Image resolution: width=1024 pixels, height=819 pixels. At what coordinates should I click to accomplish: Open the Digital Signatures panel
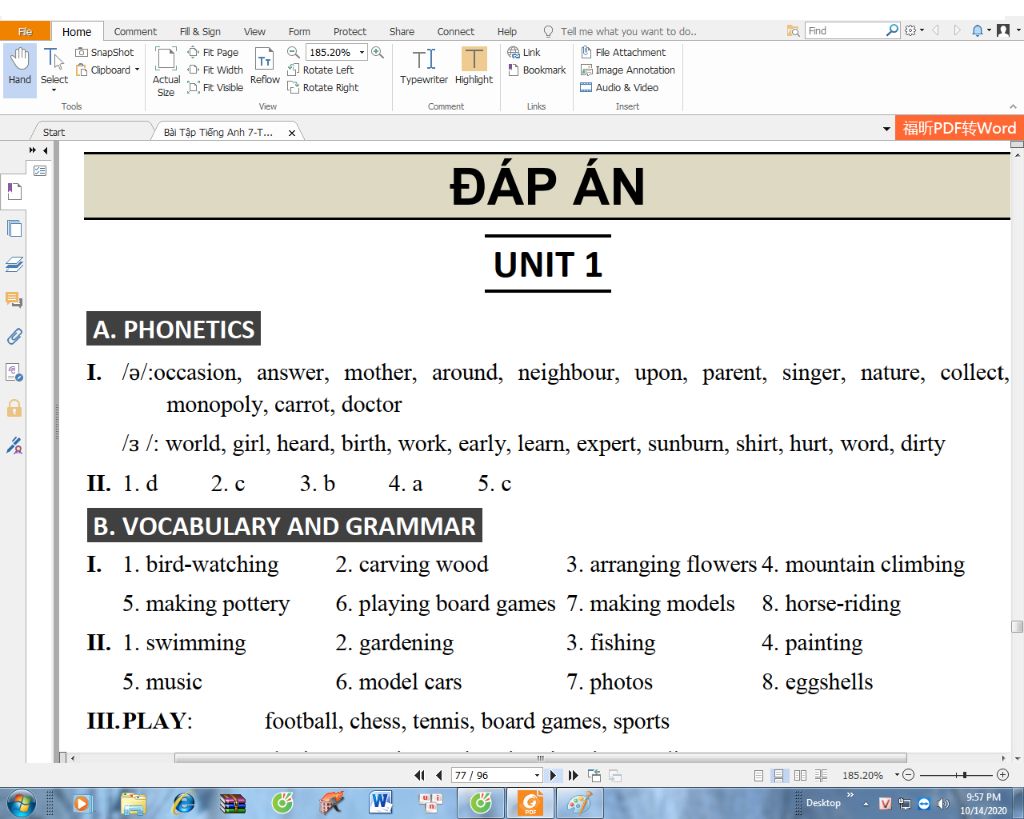14,445
